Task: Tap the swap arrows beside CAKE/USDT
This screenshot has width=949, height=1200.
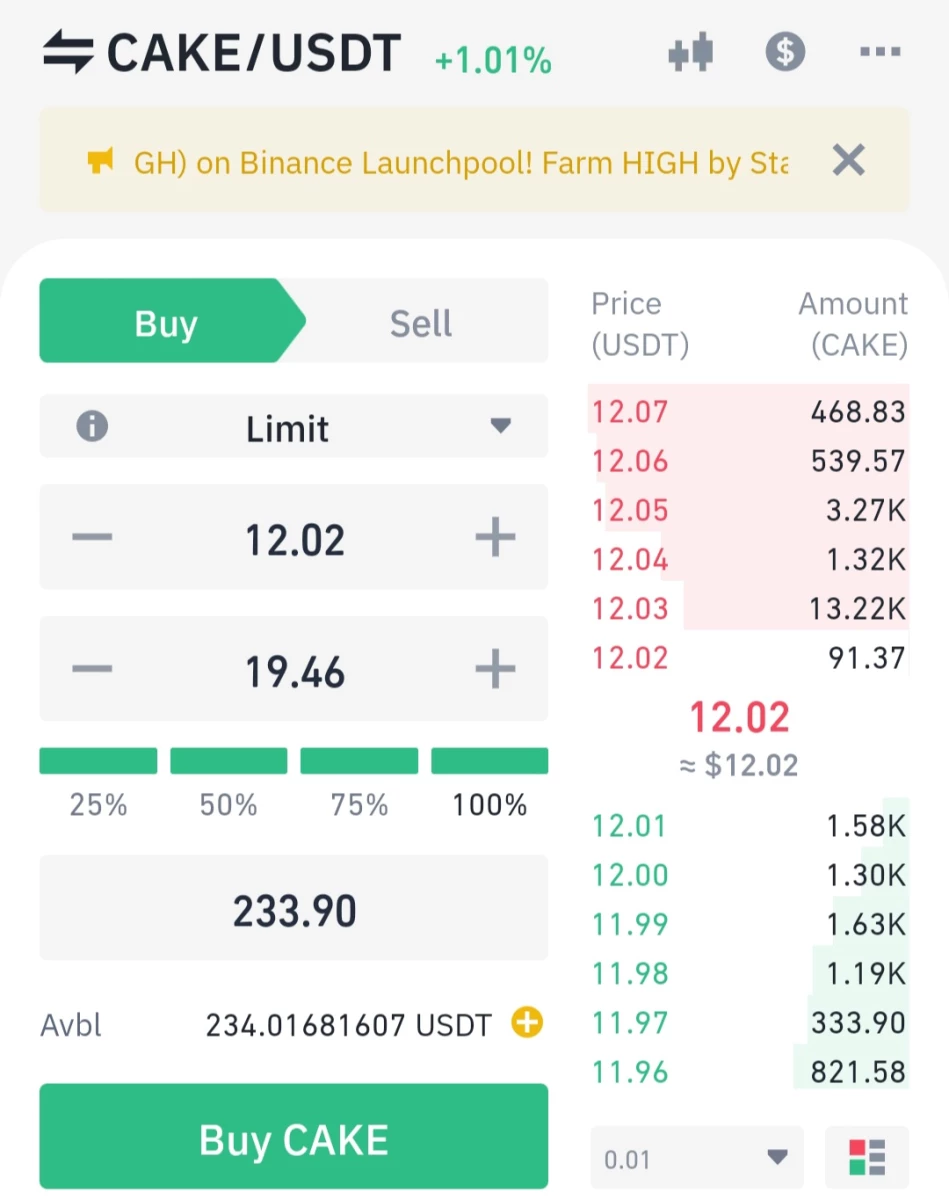Action: coord(68,52)
